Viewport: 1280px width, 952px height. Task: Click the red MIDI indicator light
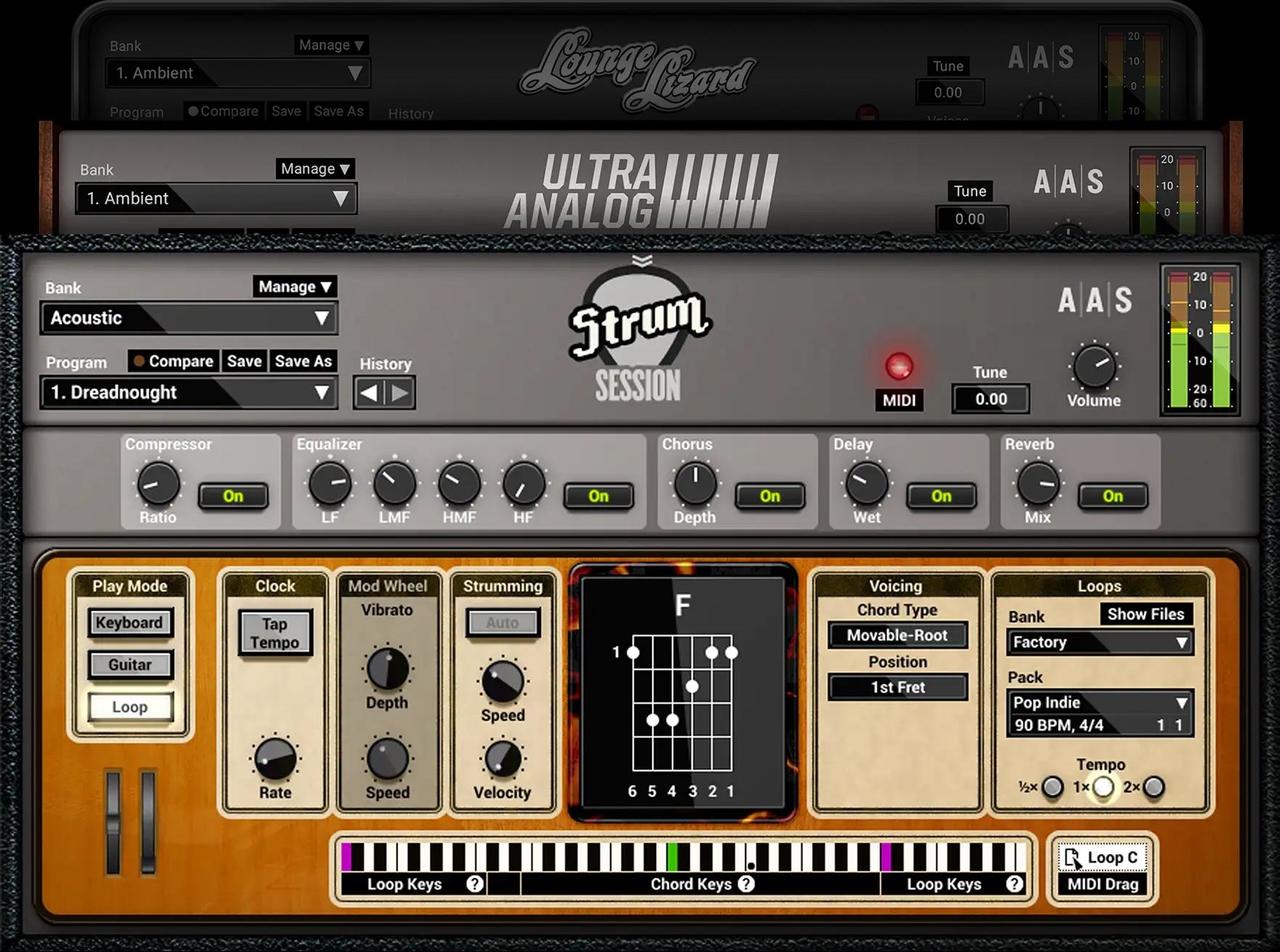(898, 366)
